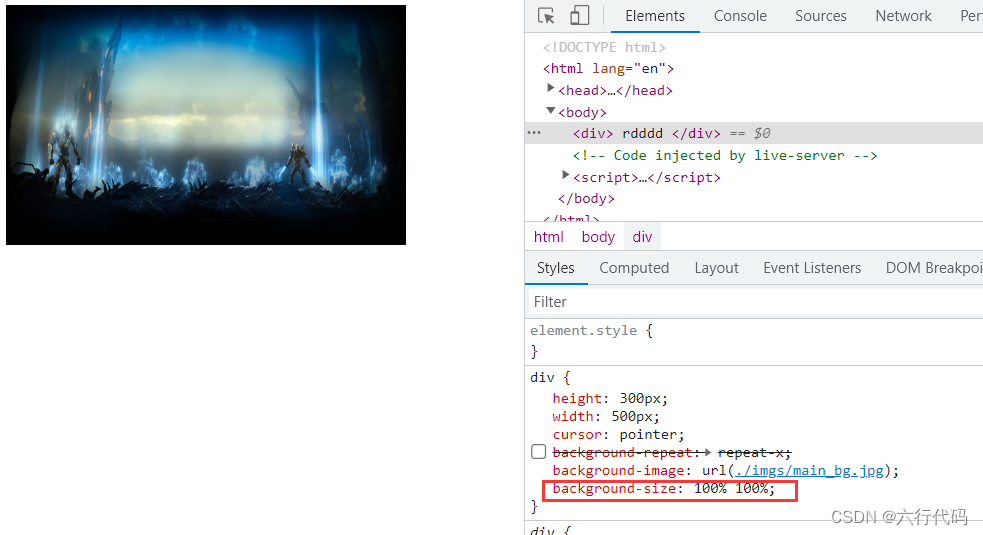Select the DOCTYPE html line
The width and height of the screenshot is (983, 535).
604,47
